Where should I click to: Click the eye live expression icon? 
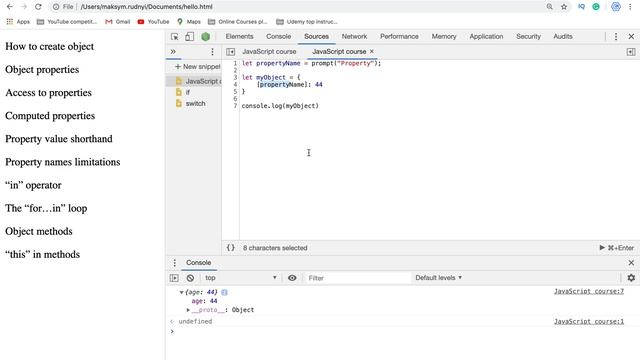(x=292, y=278)
